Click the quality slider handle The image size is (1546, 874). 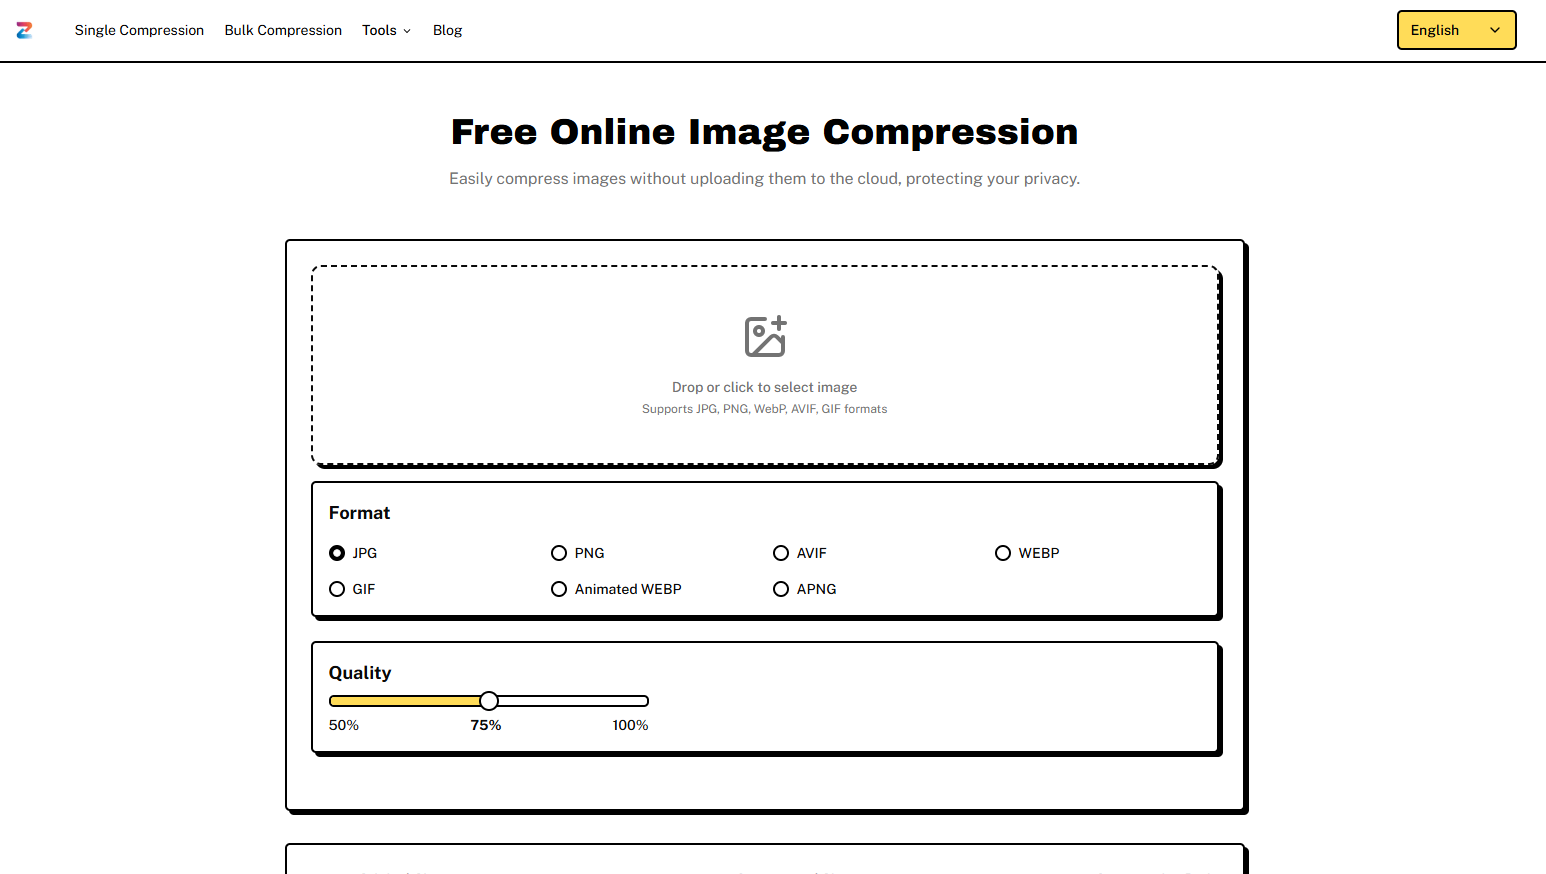(489, 701)
